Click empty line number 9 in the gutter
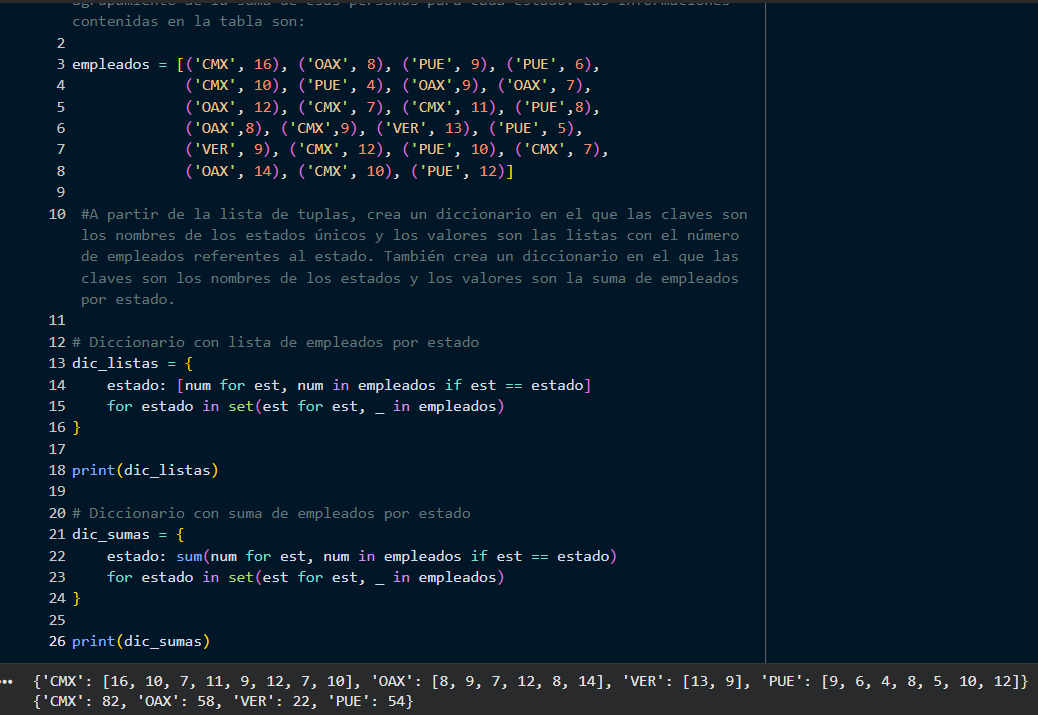Image resolution: width=1038 pixels, height=715 pixels. (x=60, y=193)
